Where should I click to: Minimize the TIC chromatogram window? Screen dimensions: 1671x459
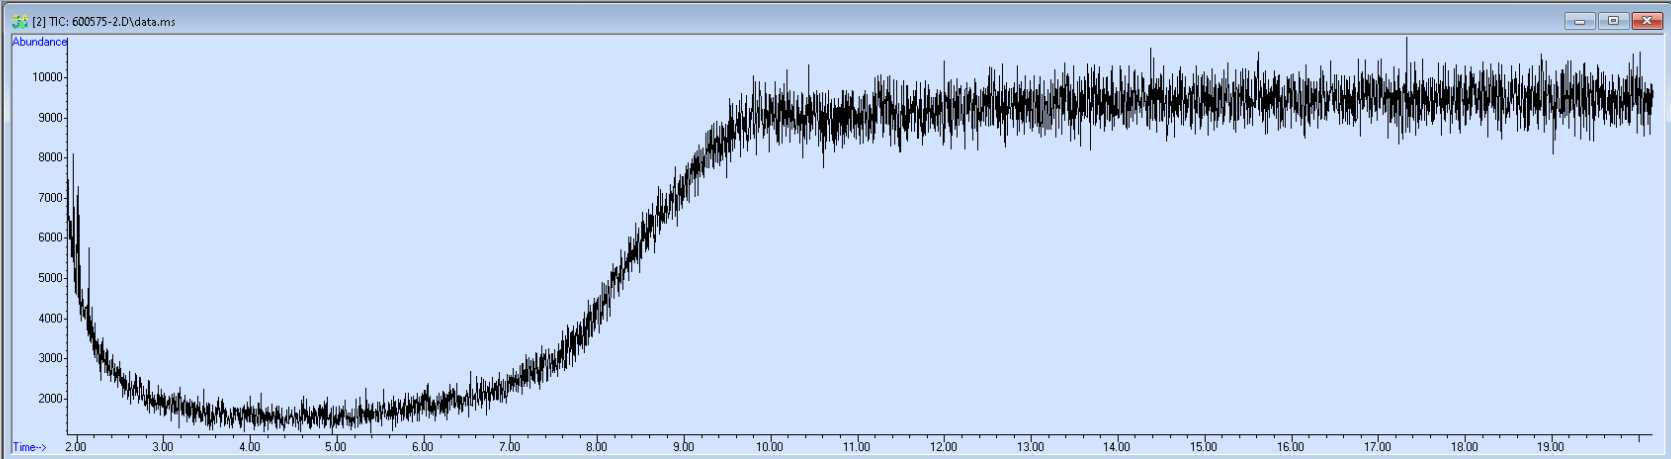click(1580, 21)
